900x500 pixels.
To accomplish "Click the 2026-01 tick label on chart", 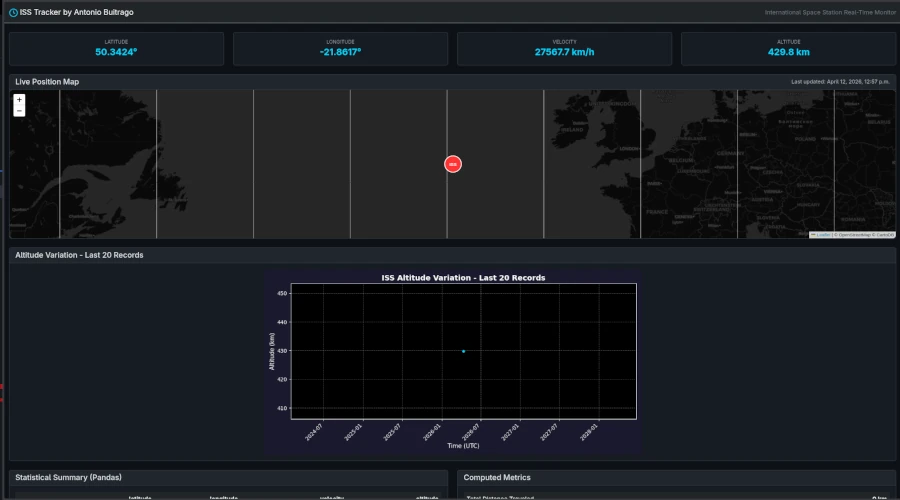I will point(432,432).
